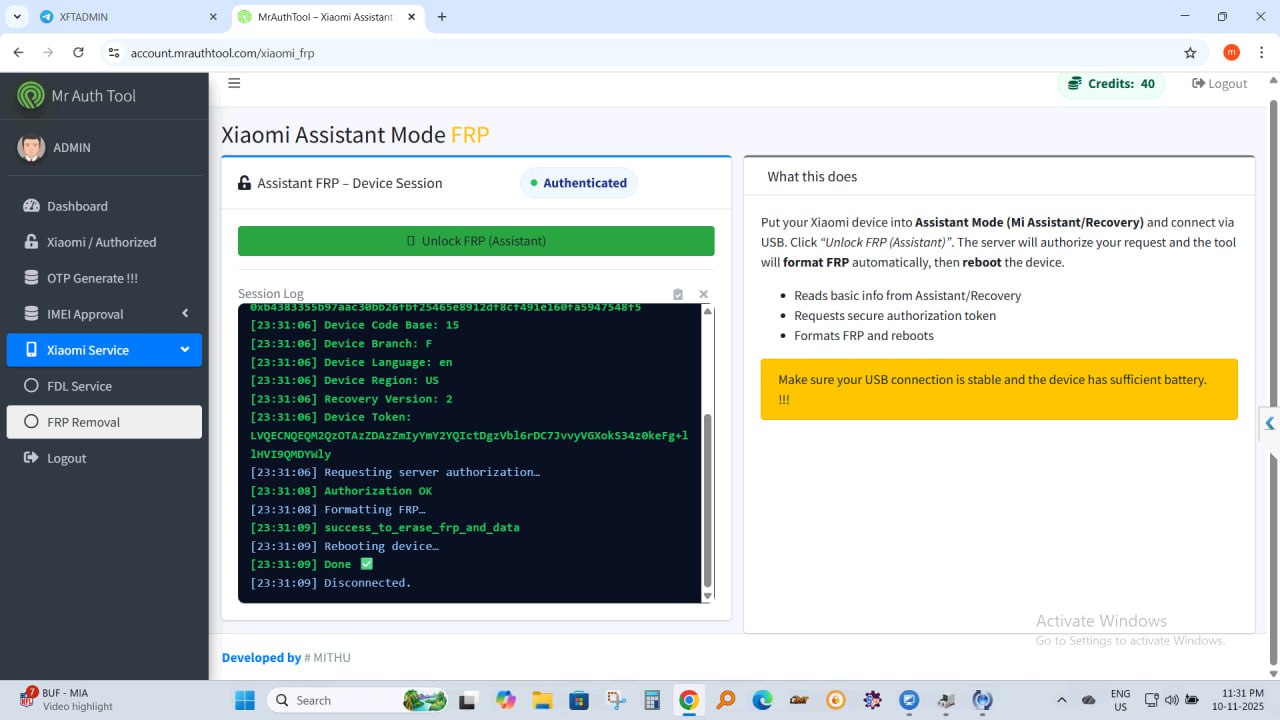Bookmark this page with star icon
The height and width of the screenshot is (720, 1280).
pyautogui.click(x=1190, y=53)
